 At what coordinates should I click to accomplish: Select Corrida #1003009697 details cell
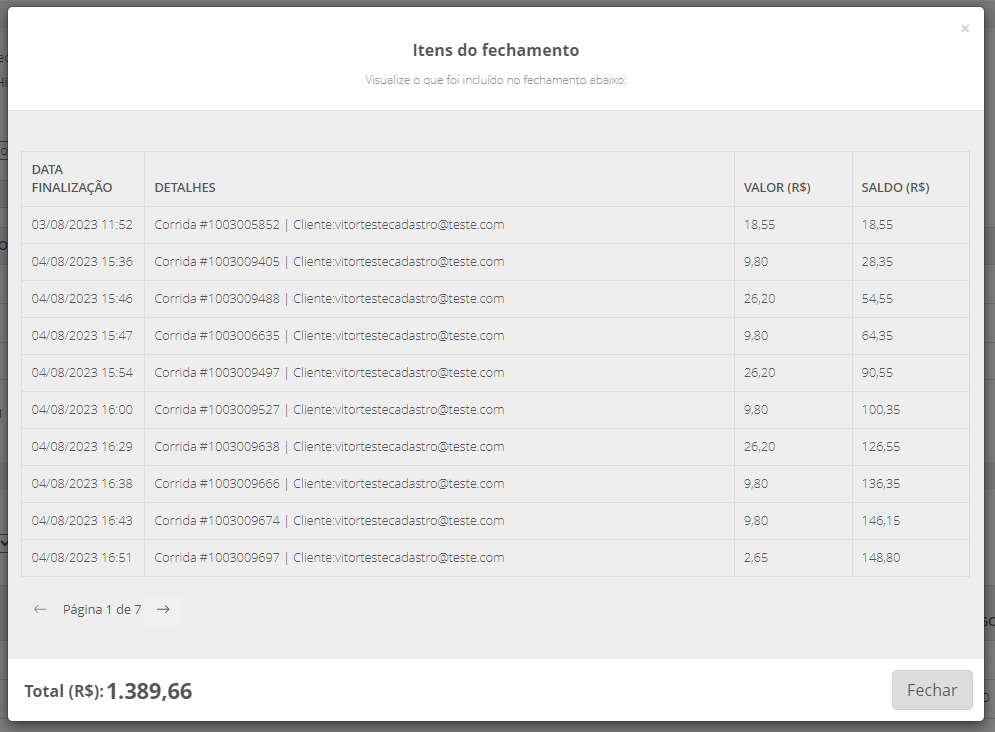coord(439,558)
